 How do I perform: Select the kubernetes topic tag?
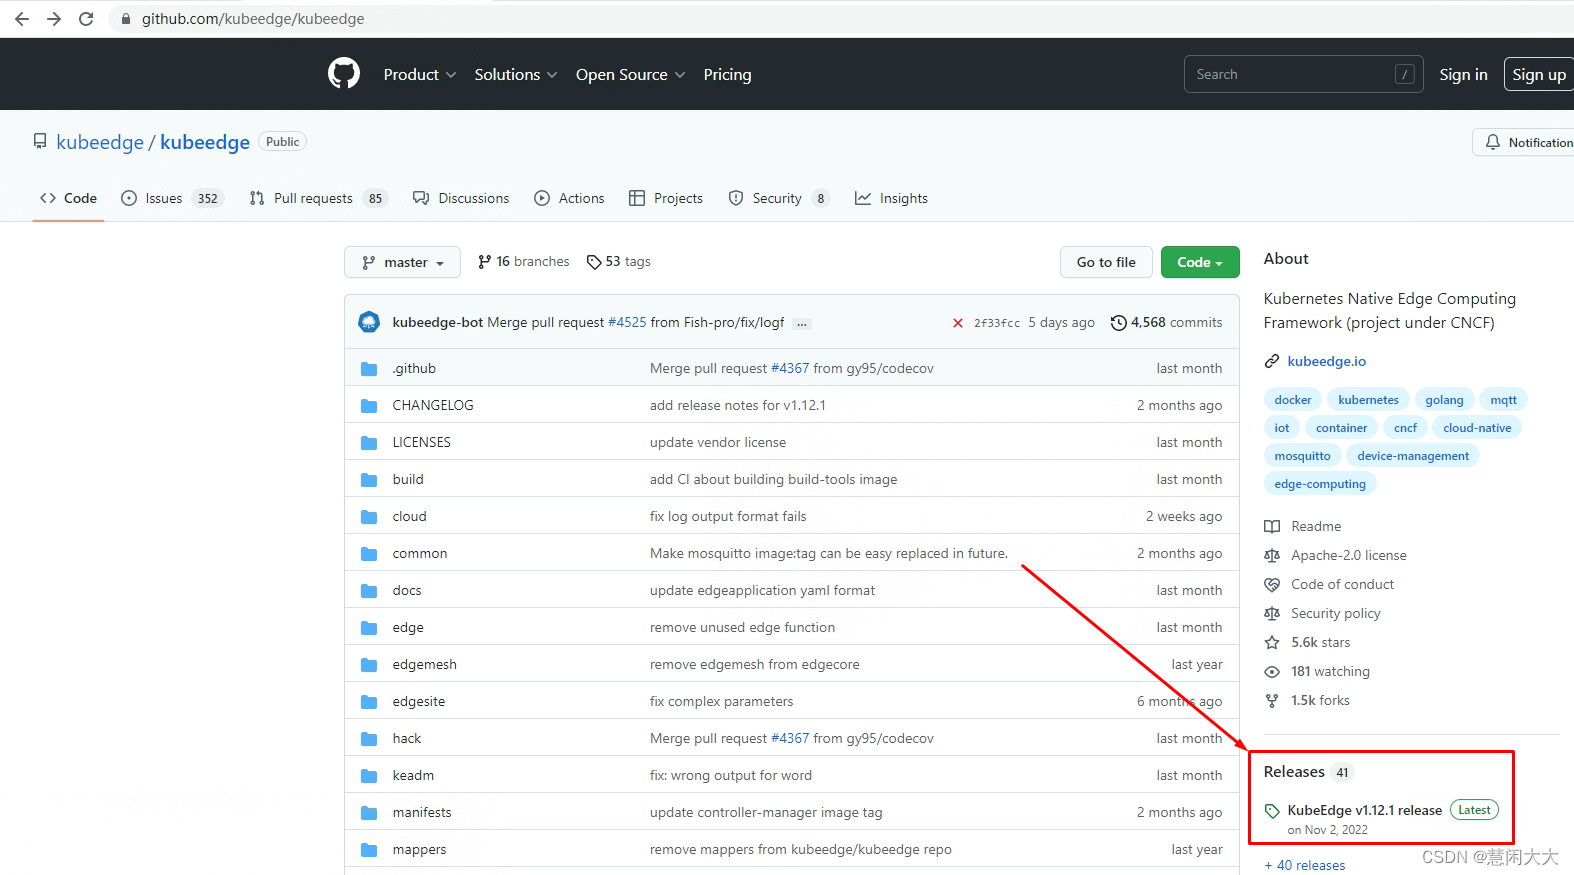tap(1368, 400)
